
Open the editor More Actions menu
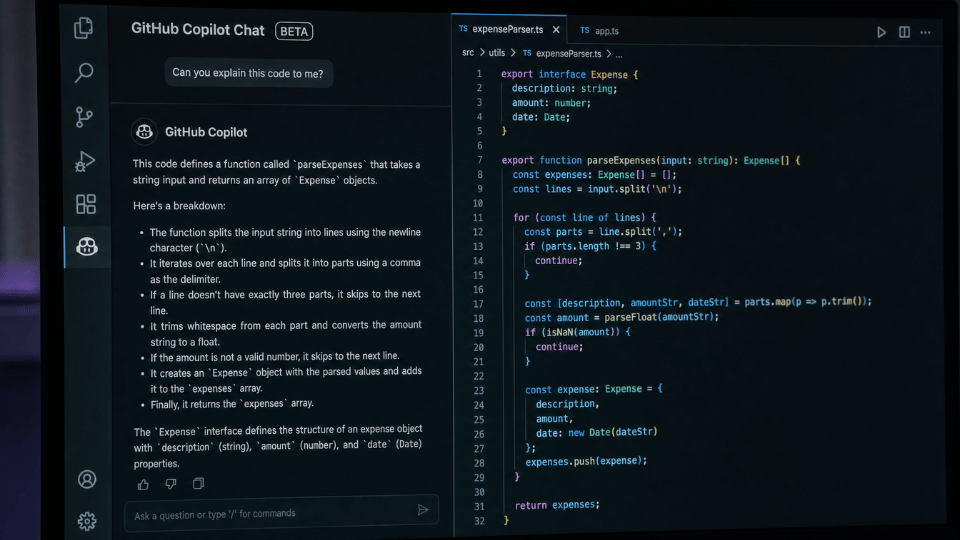point(925,32)
